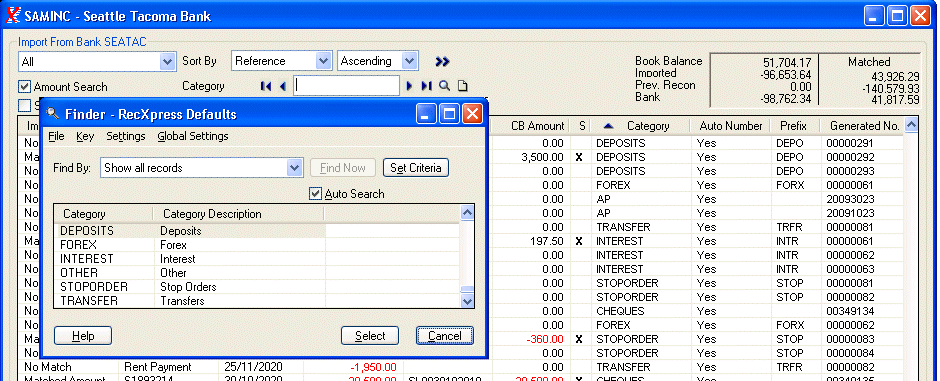Open the Global Settings menu
Screen dimensions: 940x381
pyautogui.click(x=193, y=136)
